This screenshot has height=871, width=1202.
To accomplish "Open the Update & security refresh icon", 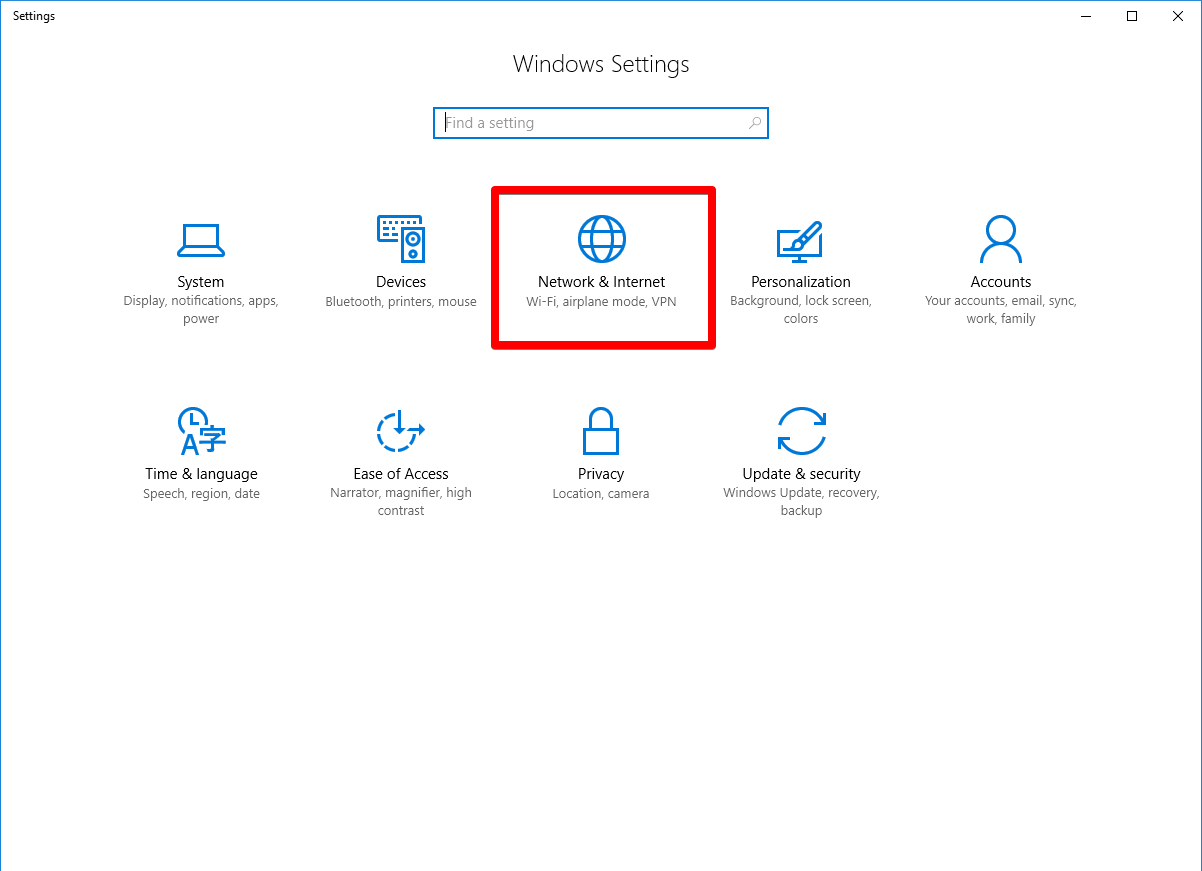I will (x=801, y=431).
